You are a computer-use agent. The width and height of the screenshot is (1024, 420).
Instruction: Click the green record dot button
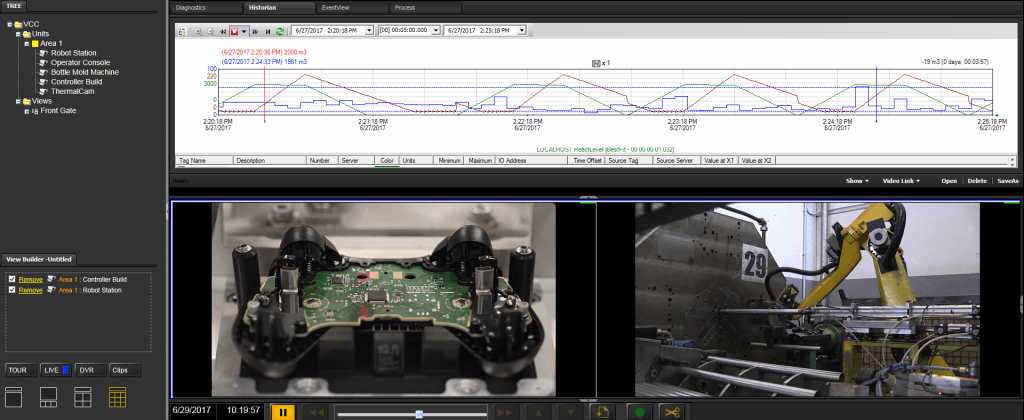point(638,411)
